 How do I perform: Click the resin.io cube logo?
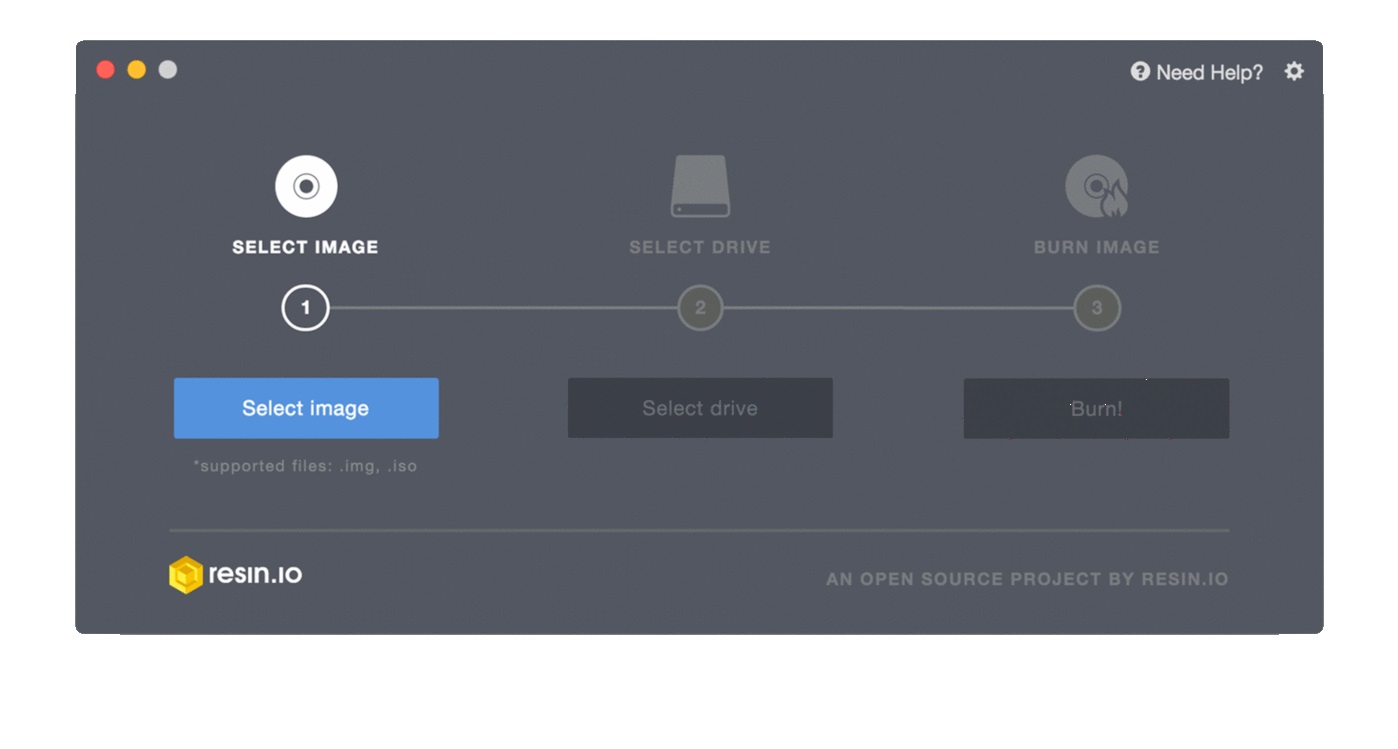point(186,575)
